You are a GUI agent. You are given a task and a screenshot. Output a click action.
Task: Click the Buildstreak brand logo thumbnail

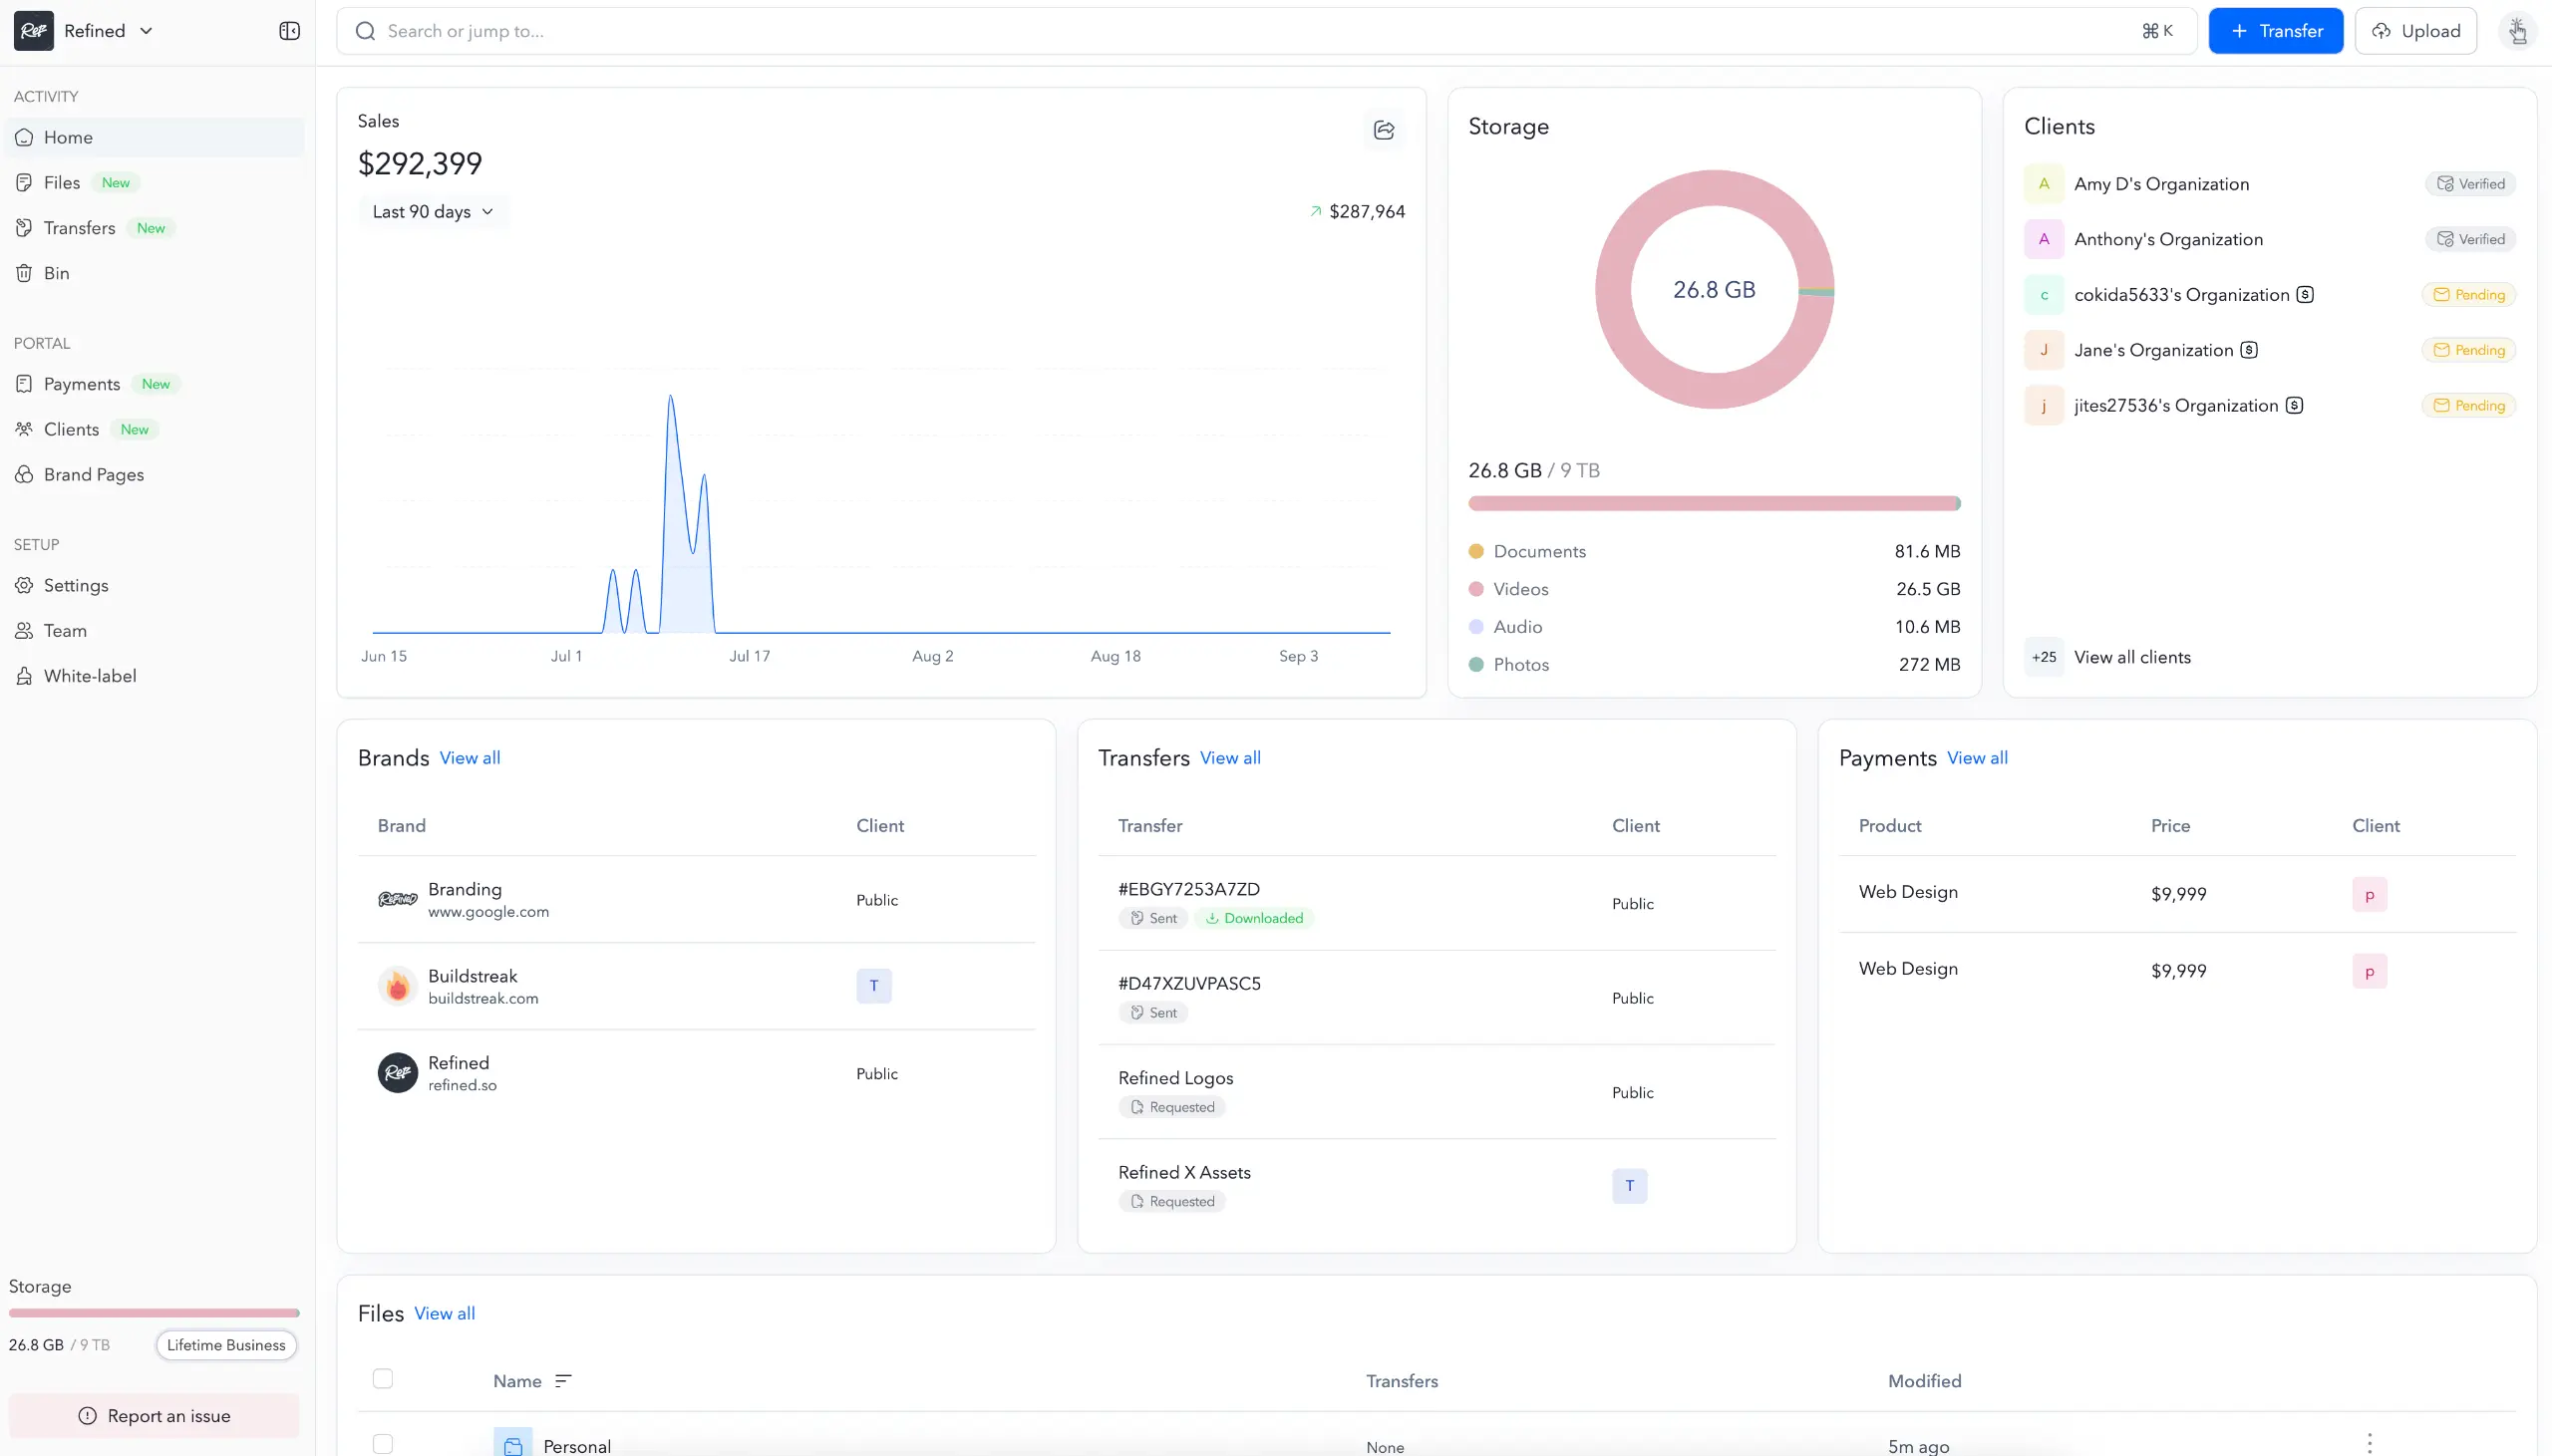(x=397, y=986)
